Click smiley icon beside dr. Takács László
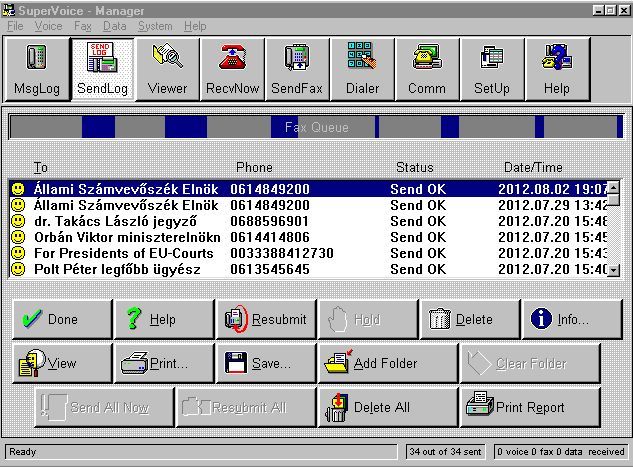Image resolution: width=633 pixels, height=467 pixels. point(18,221)
